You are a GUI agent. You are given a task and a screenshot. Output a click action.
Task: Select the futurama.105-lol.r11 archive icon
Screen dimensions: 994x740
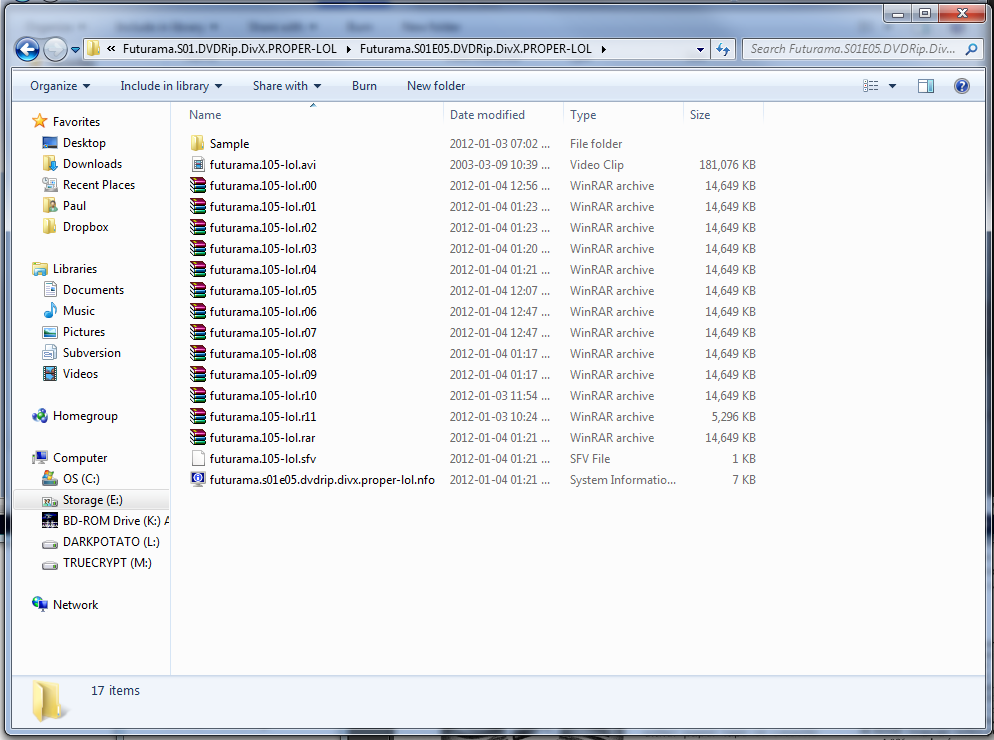point(198,417)
